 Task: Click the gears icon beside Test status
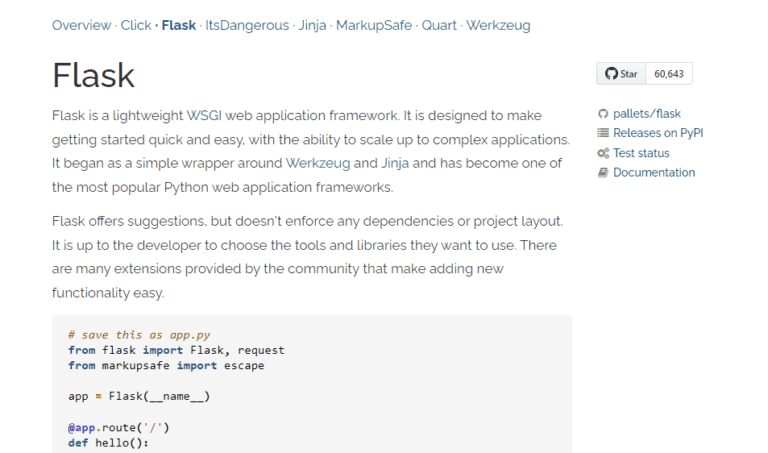pyautogui.click(x=603, y=153)
